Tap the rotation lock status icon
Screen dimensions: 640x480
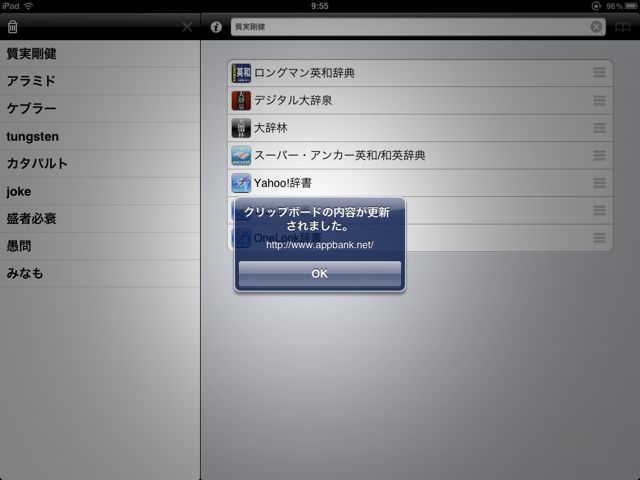click(596, 6)
